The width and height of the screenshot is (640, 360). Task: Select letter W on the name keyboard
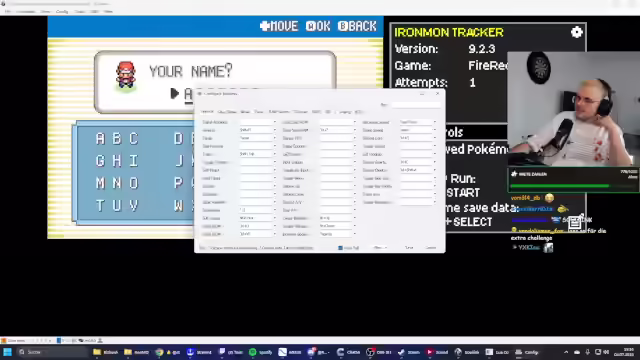pos(178,205)
